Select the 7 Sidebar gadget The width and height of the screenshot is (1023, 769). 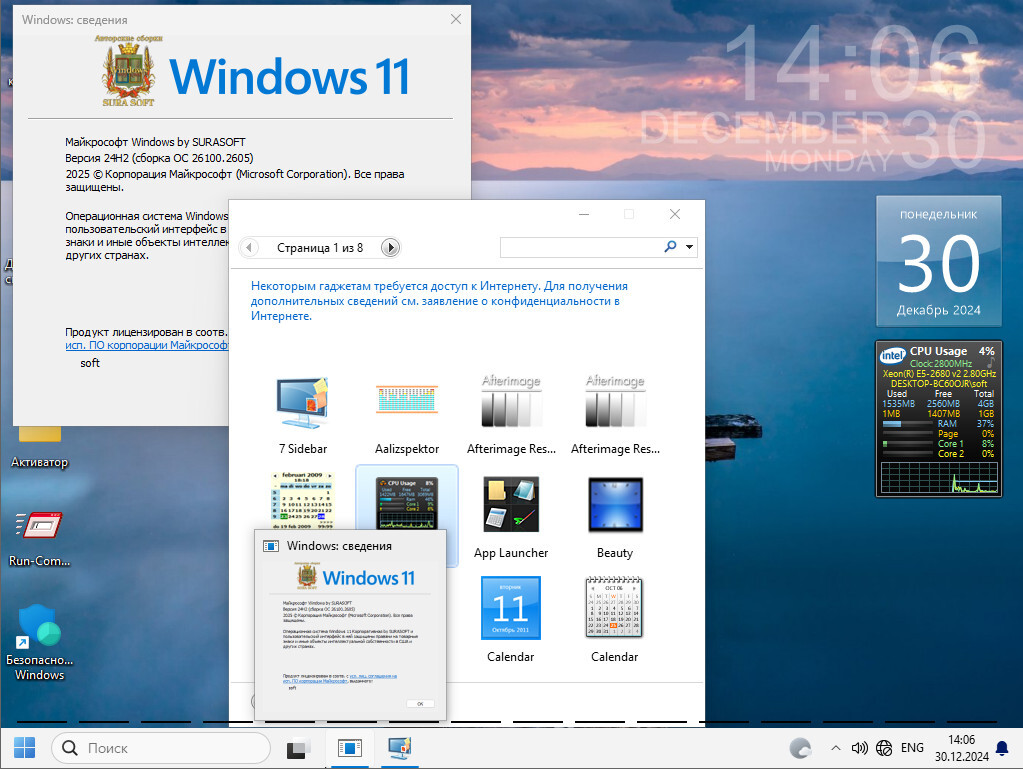click(x=303, y=414)
